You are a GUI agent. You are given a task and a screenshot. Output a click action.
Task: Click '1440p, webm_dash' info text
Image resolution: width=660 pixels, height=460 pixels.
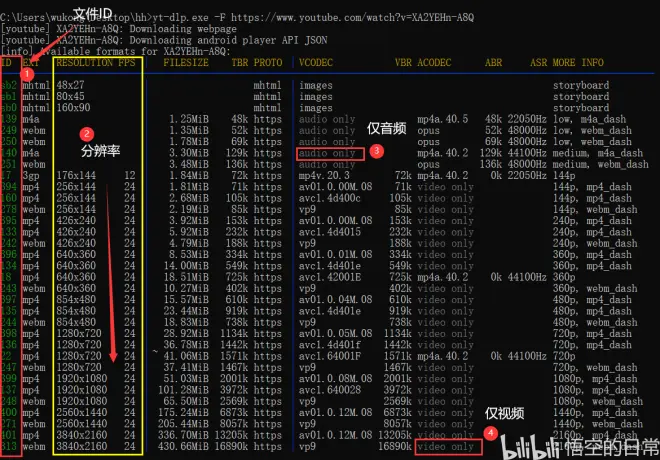pos(598,424)
